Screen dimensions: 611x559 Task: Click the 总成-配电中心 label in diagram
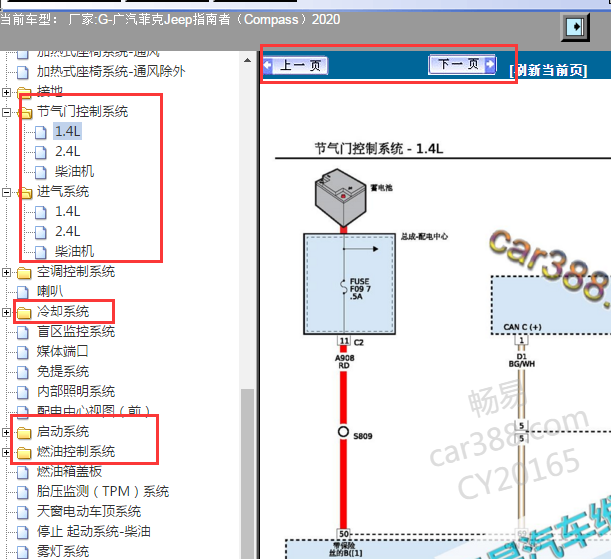[x=424, y=236]
